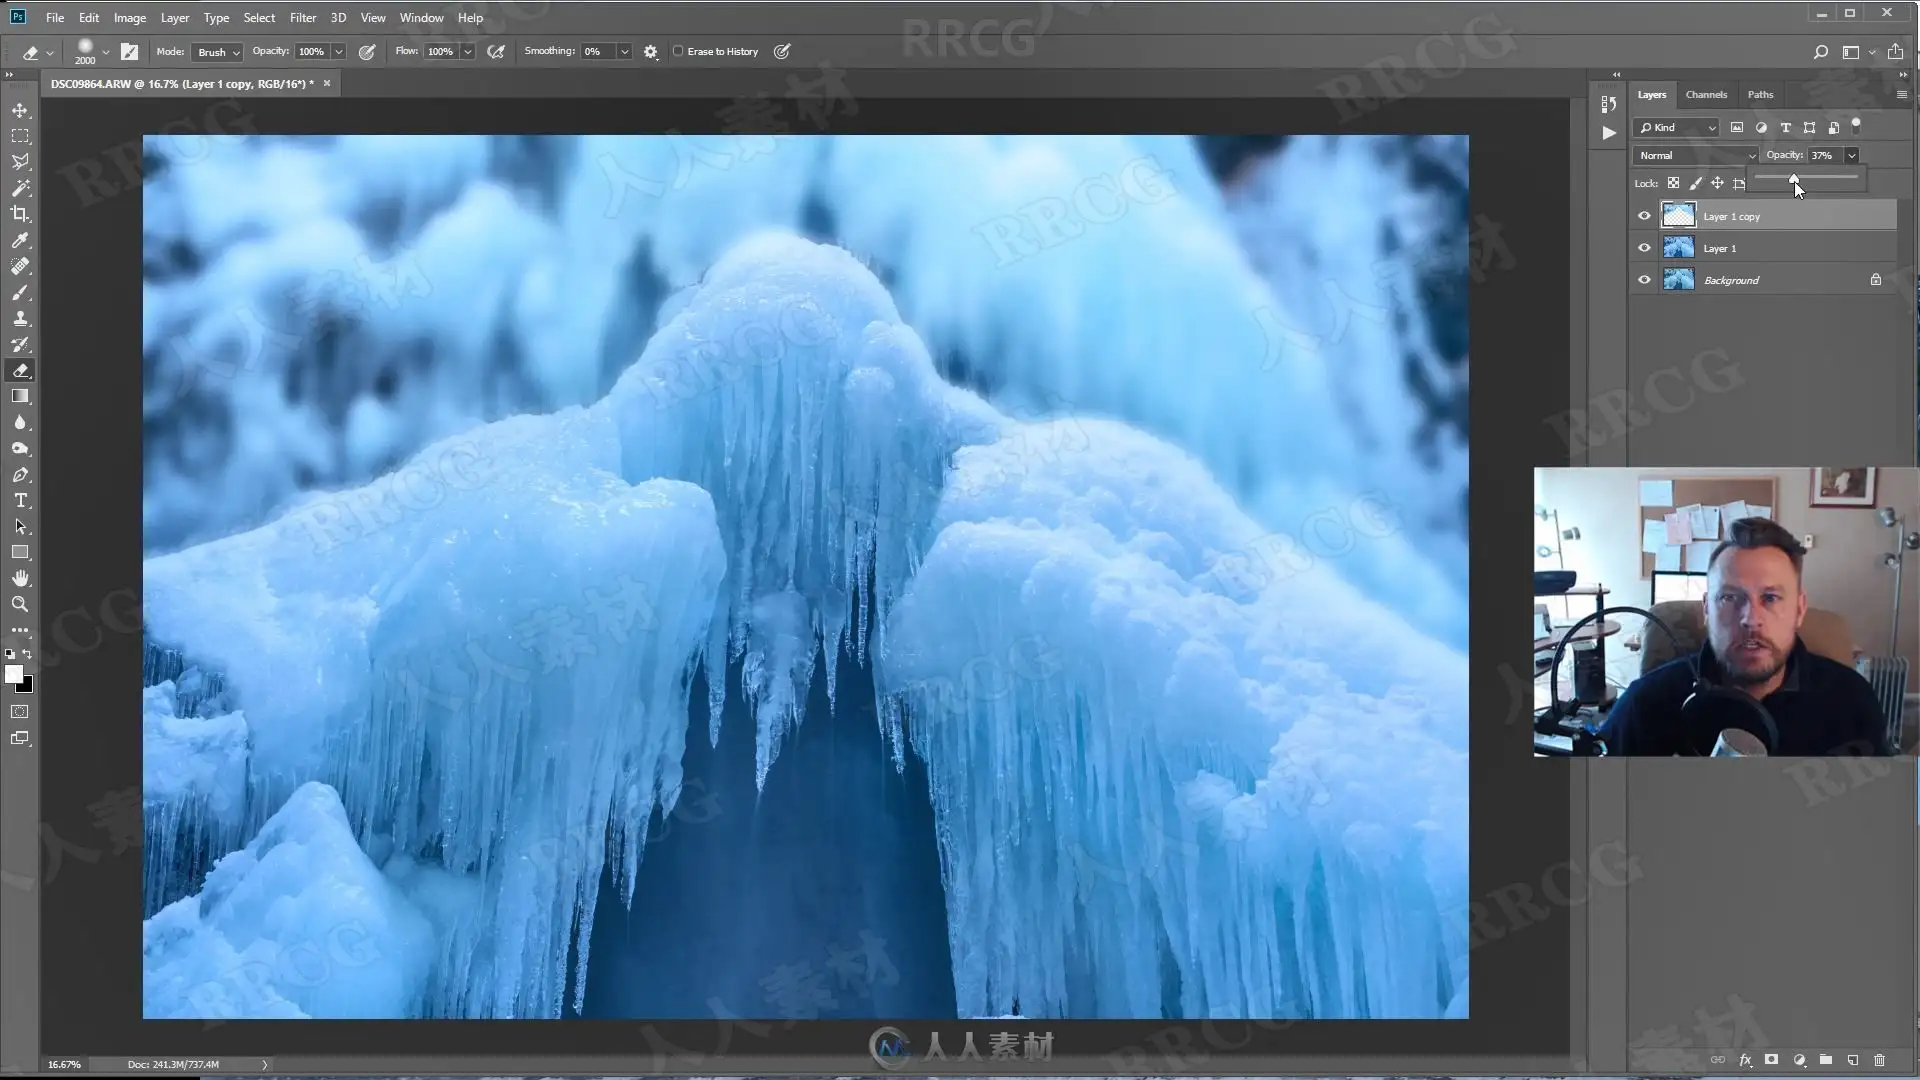
Task: Enable the Erase to History checkbox
Action: (x=678, y=51)
